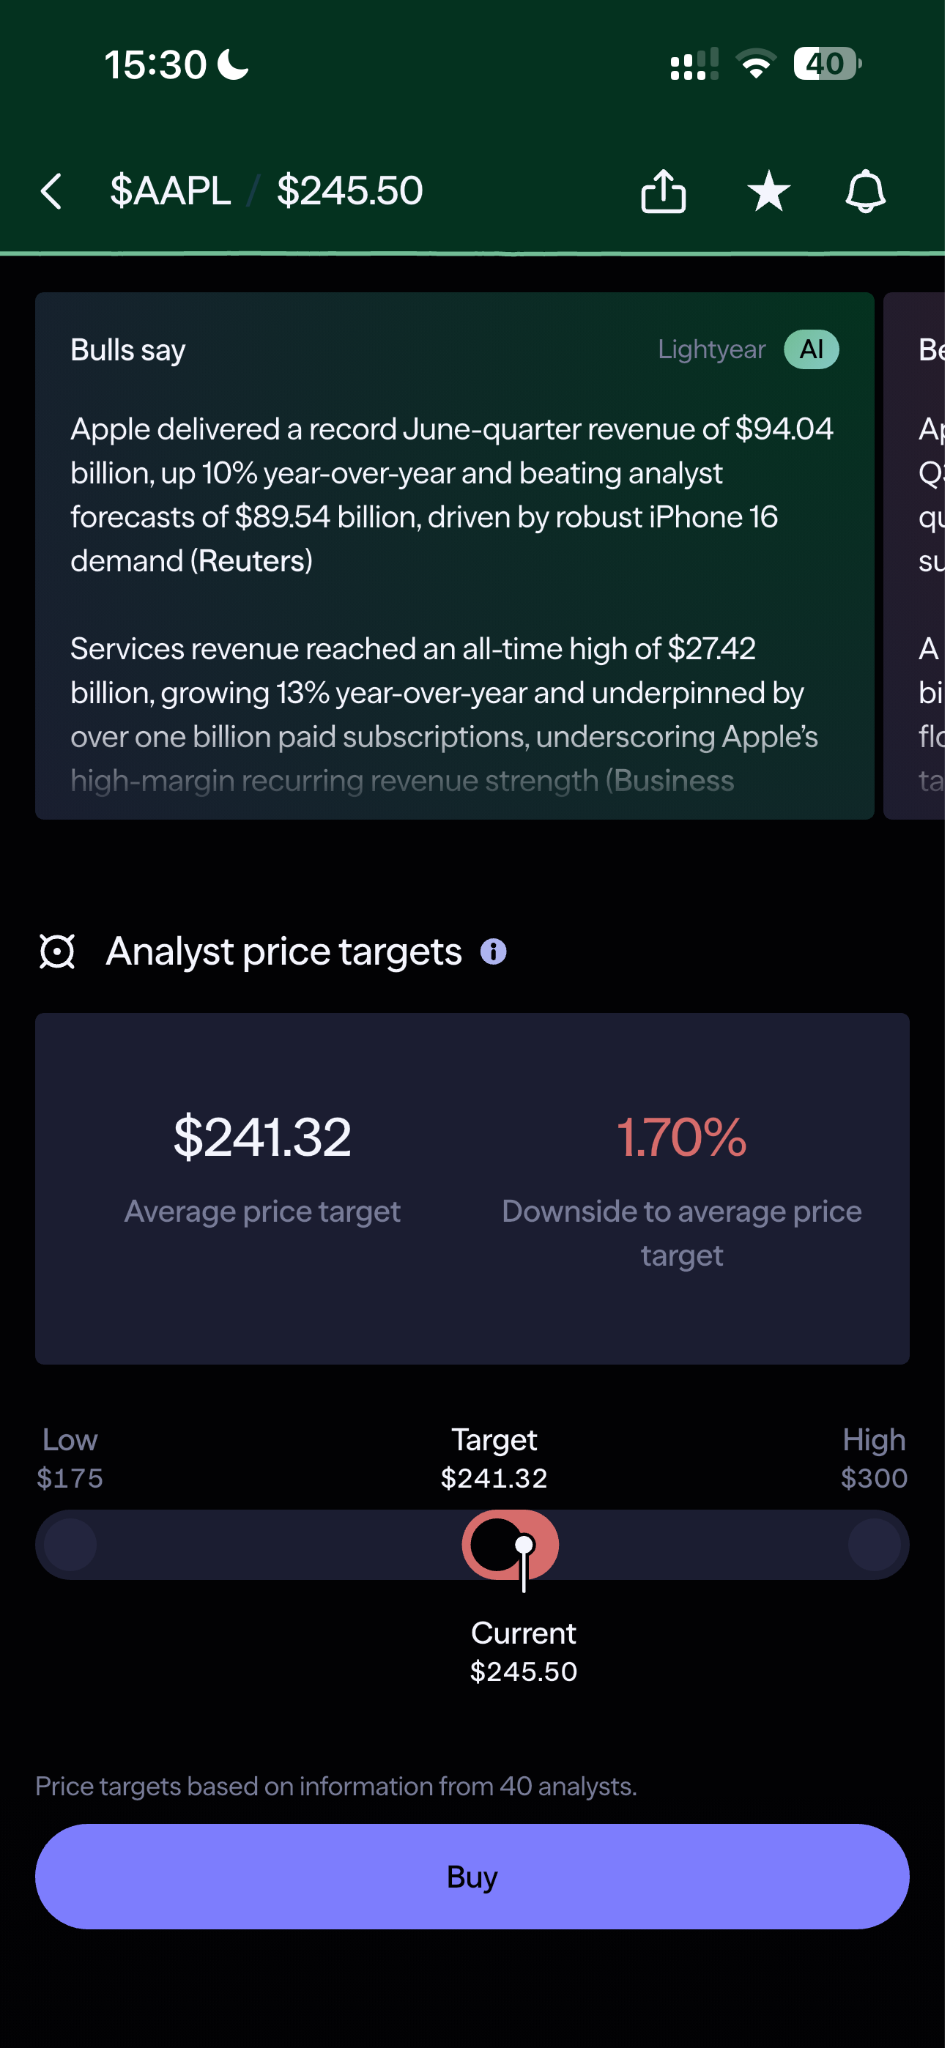Image resolution: width=945 pixels, height=2048 pixels.
Task: Tap the Lightyear AI badge
Action: click(810, 349)
